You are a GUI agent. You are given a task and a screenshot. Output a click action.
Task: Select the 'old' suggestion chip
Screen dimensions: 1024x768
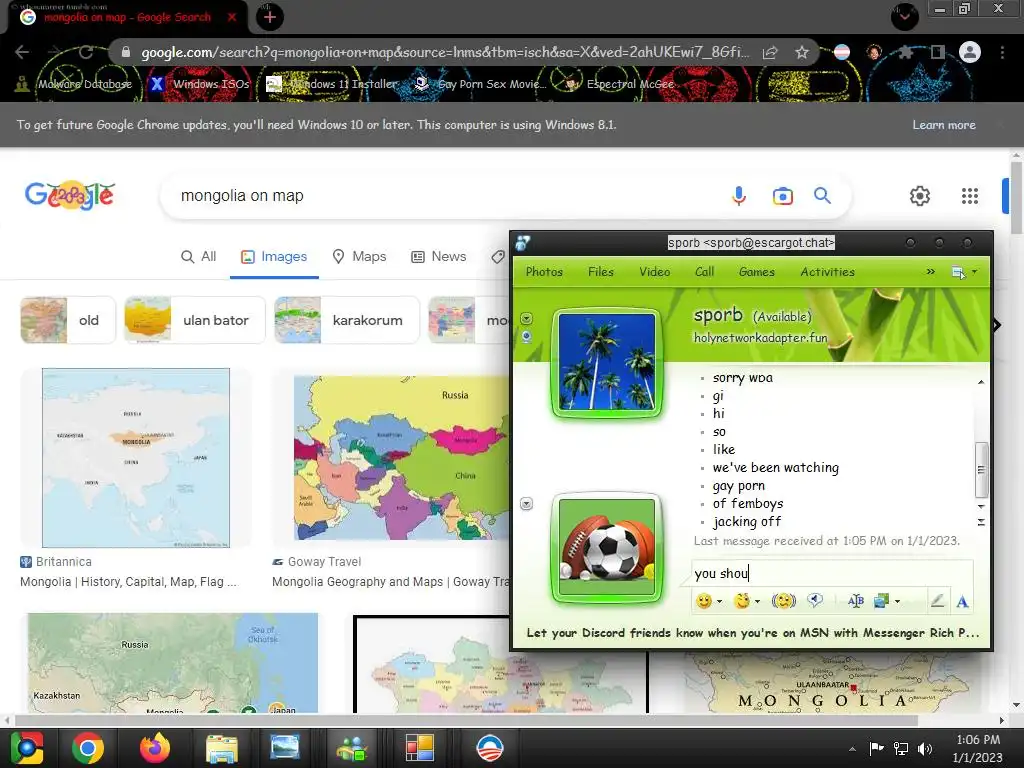68,320
